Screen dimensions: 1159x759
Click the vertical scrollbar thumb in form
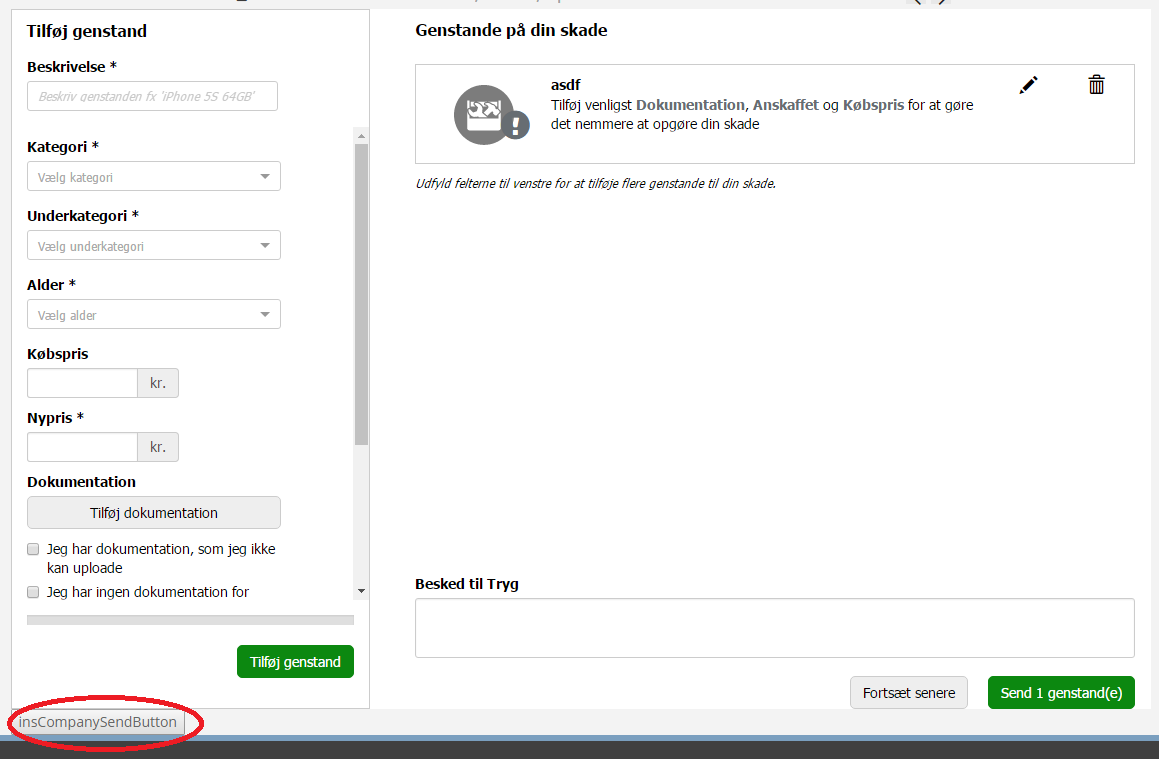pos(361,294)
